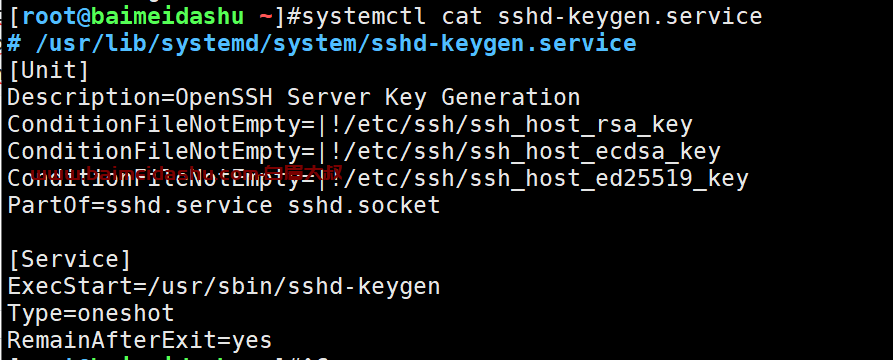Click the systemctl cat sshd-keygen.service command
893x360 pixels.
[532, 17]
